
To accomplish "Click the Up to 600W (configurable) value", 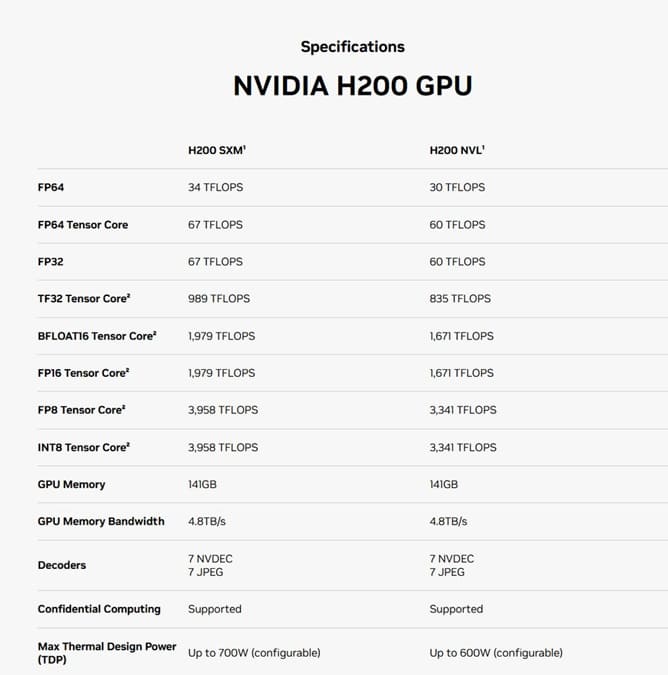I will tap(496, 653).
